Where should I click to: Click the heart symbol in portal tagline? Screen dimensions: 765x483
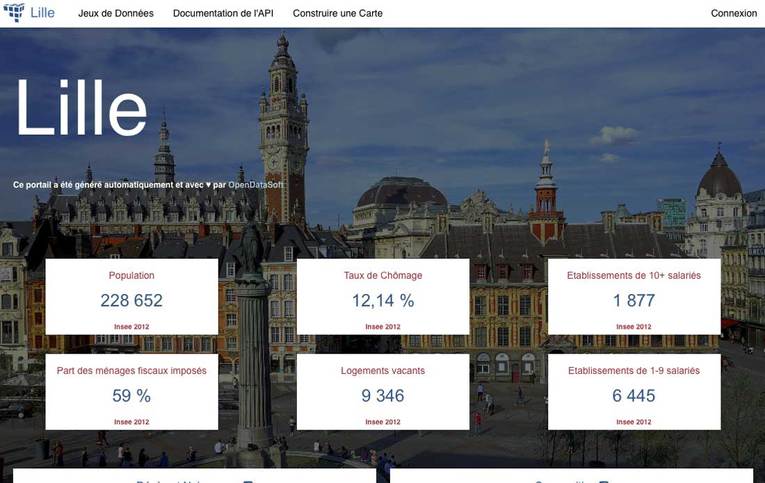[x=208, y=185]
